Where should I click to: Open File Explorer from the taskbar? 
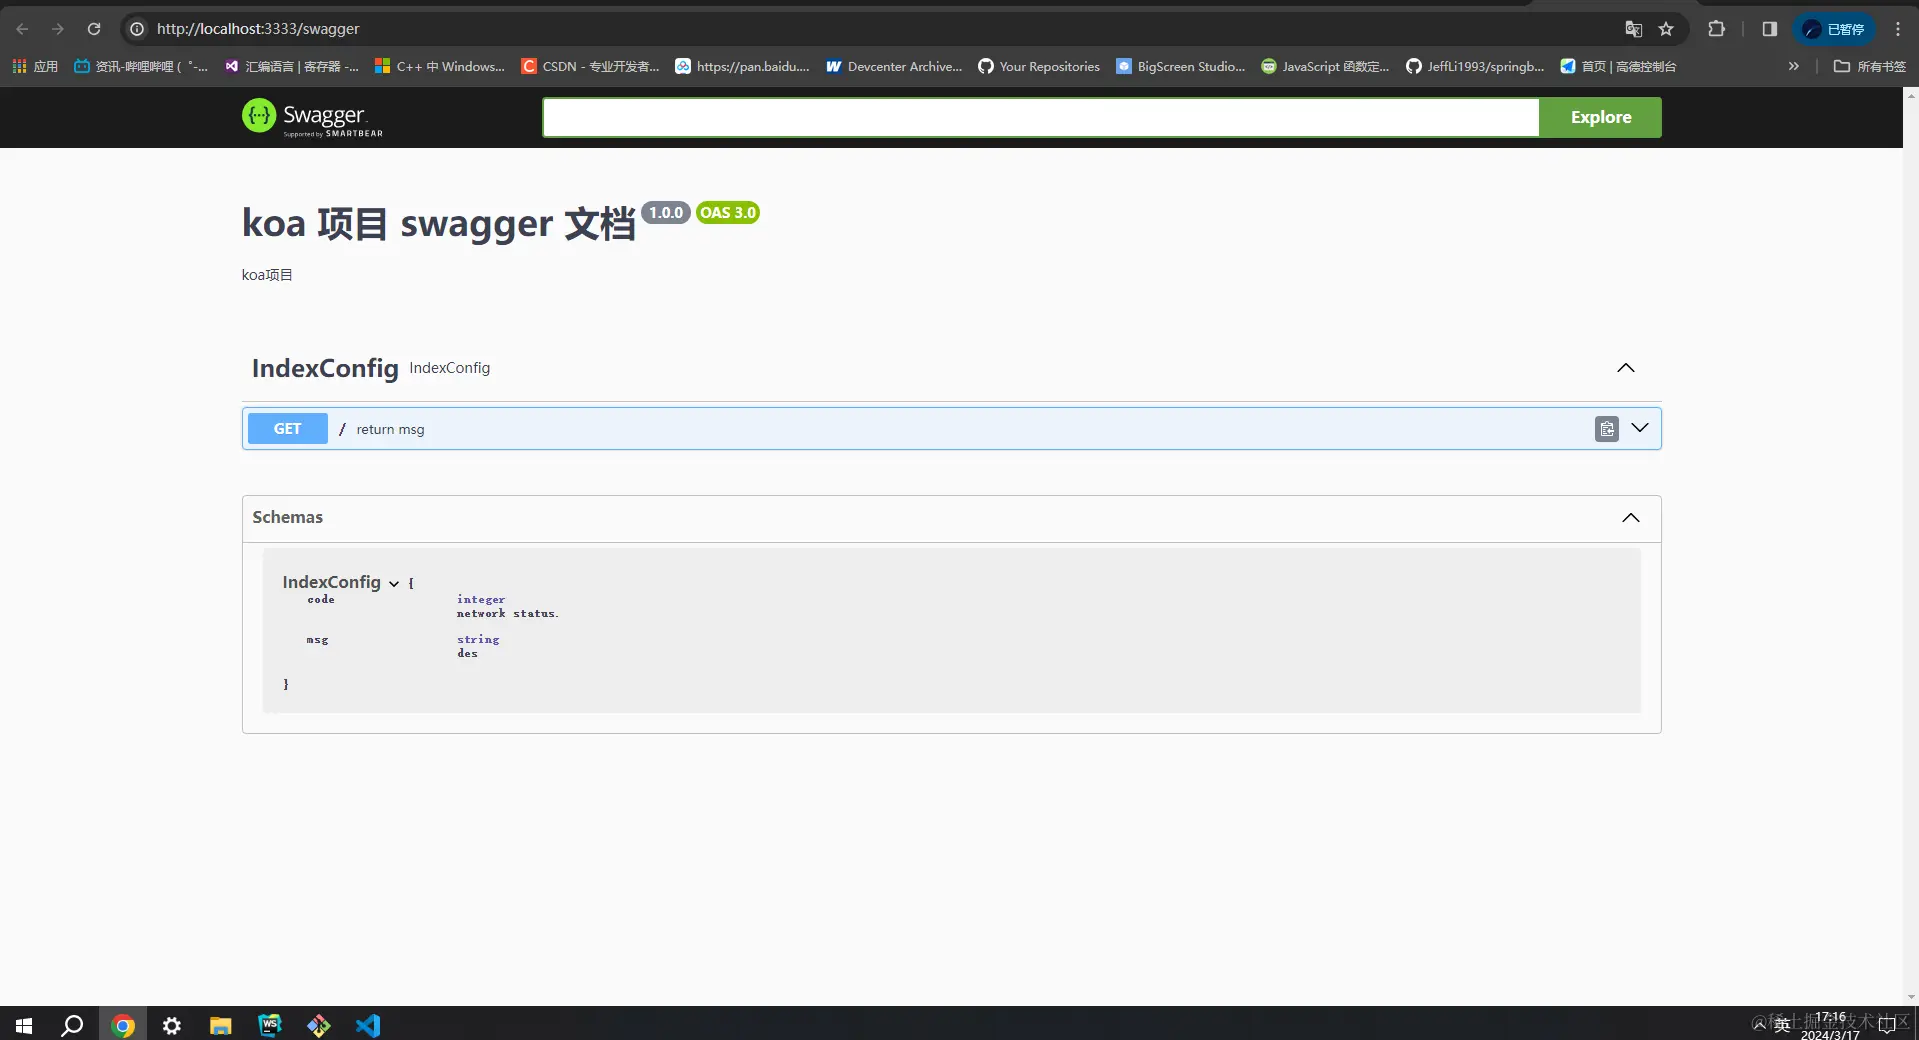[x=220, y=1025]
